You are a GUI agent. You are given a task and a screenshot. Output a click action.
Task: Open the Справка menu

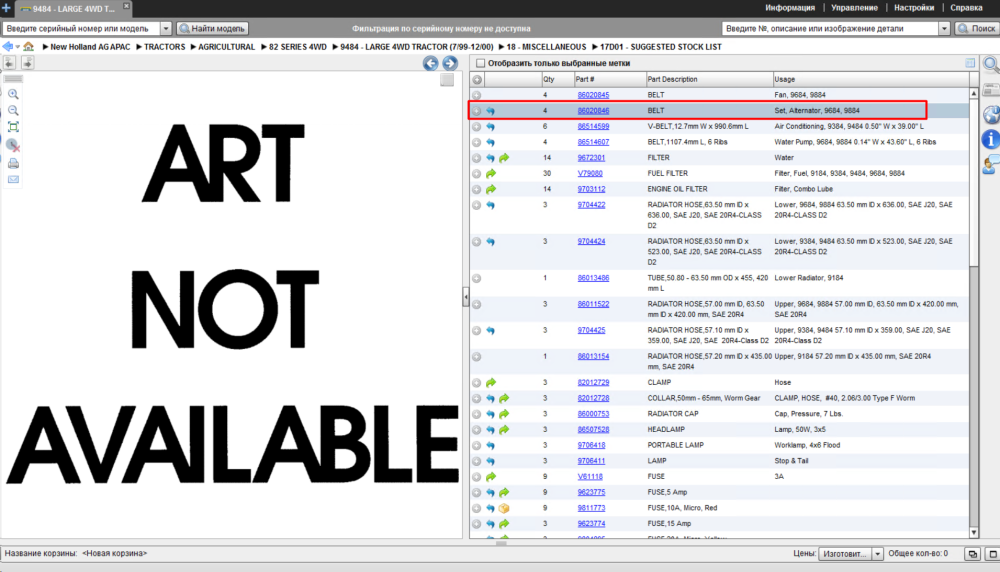966,8
